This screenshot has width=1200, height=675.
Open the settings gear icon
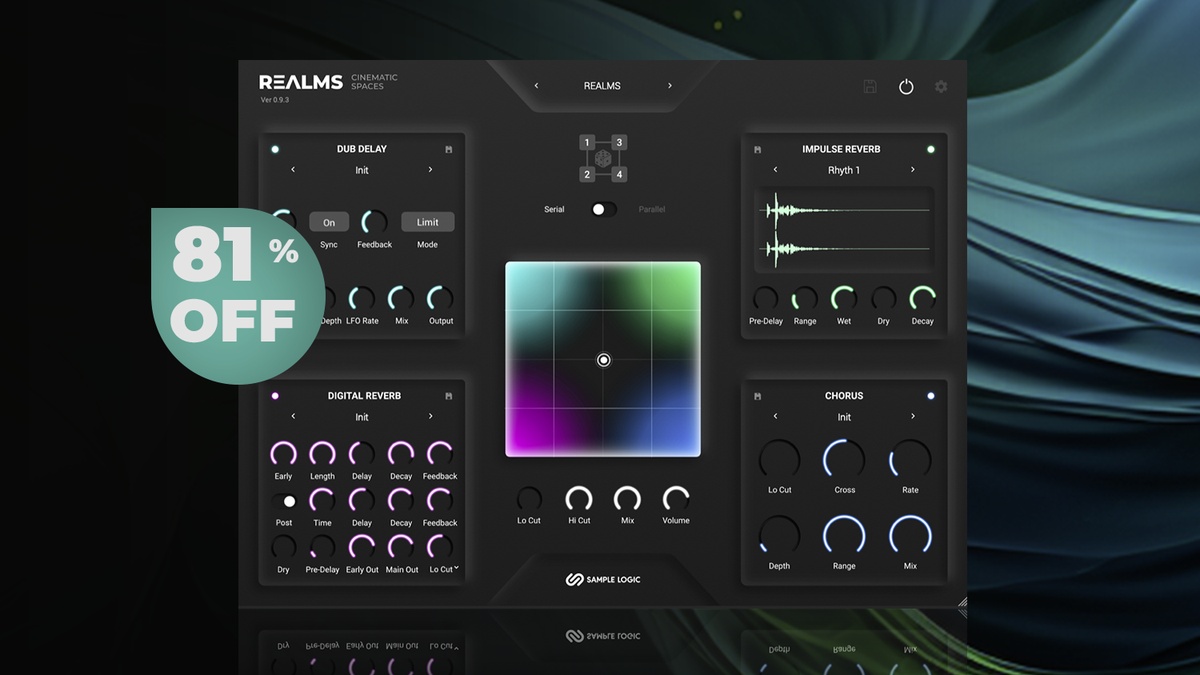pos(941,87)
